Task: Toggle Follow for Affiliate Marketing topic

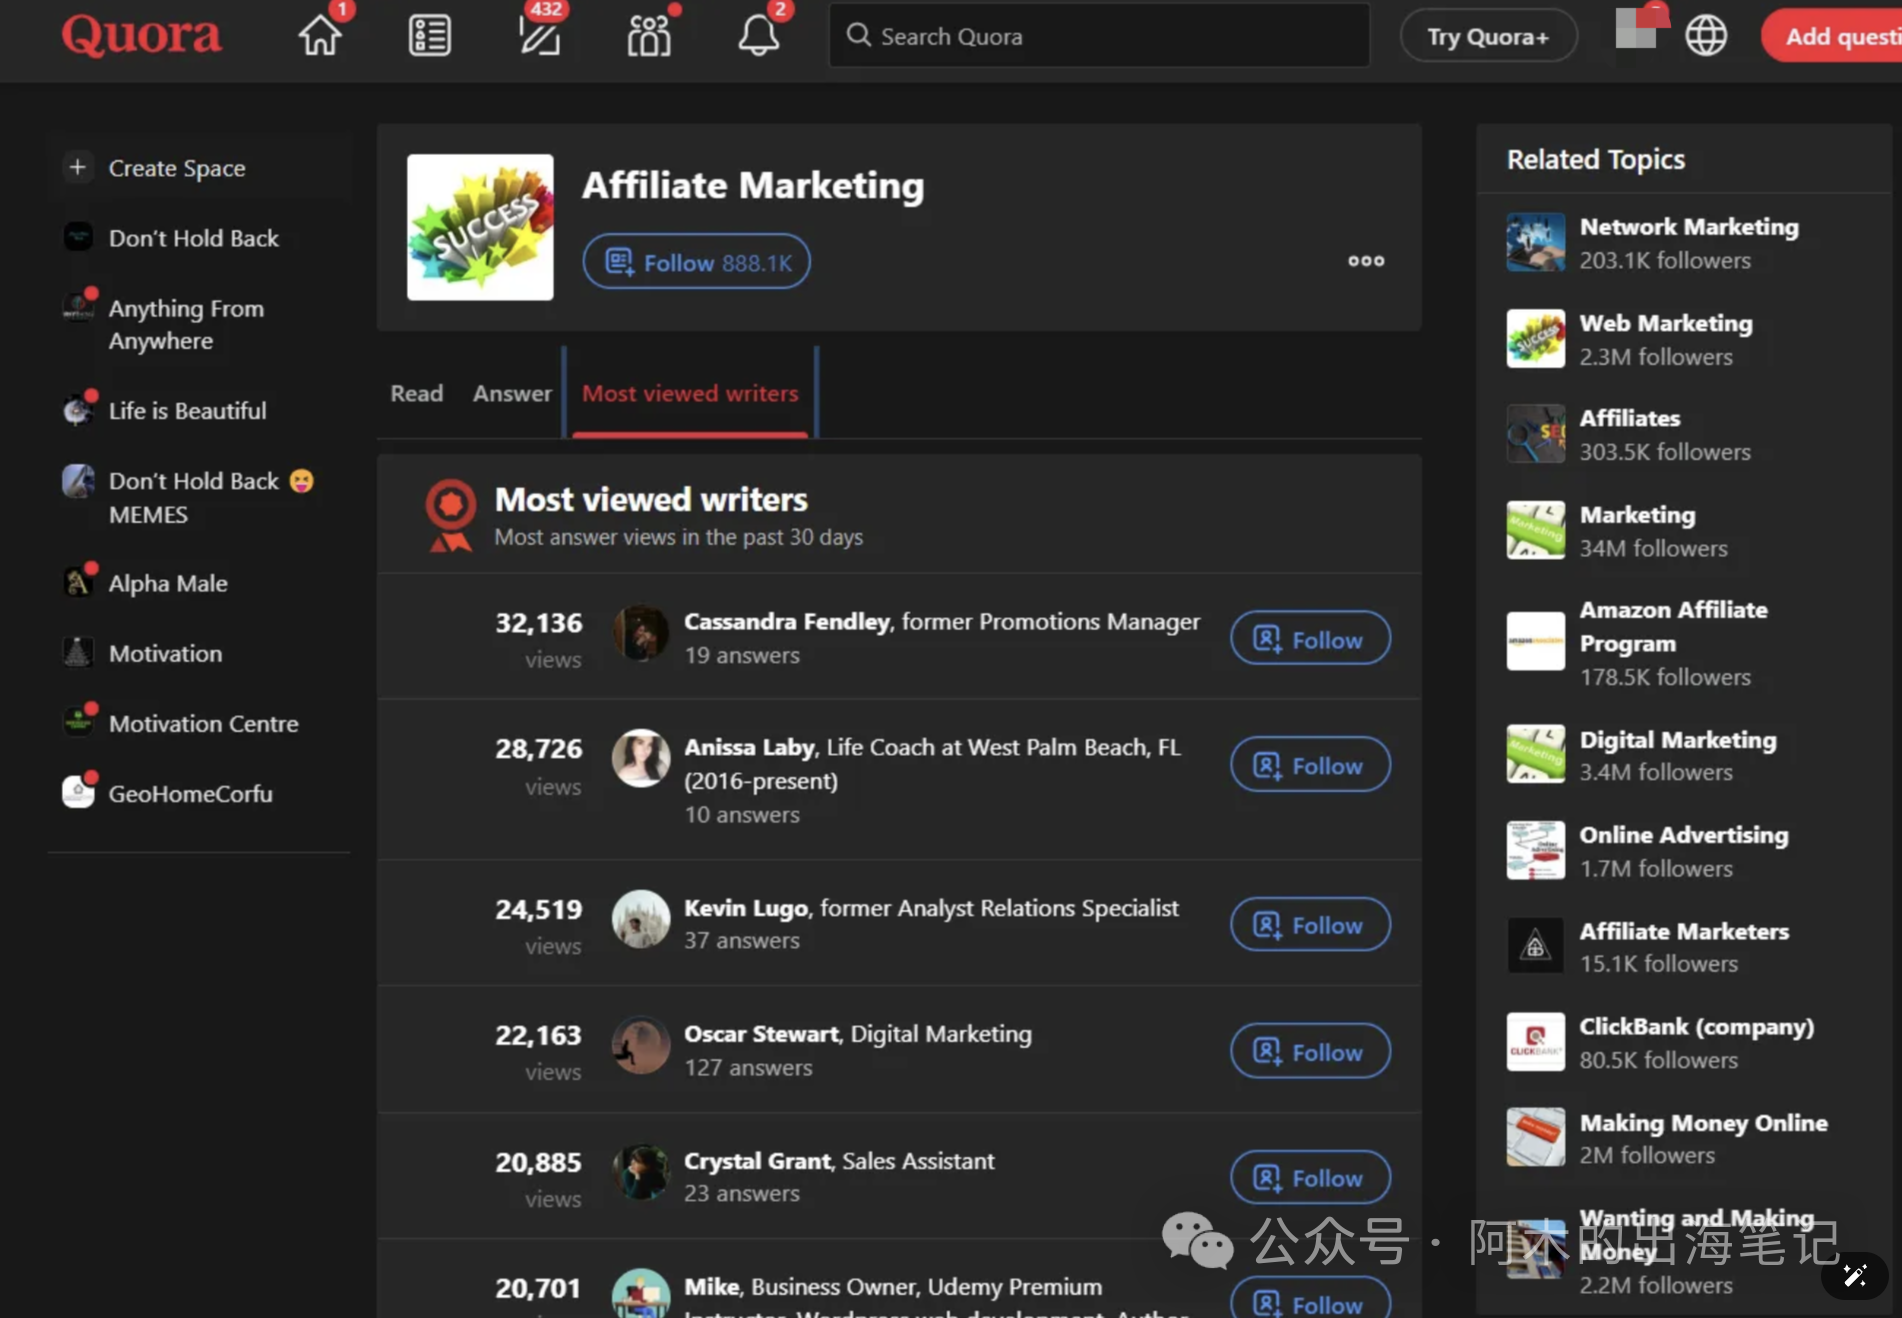Action: (697, 262)
